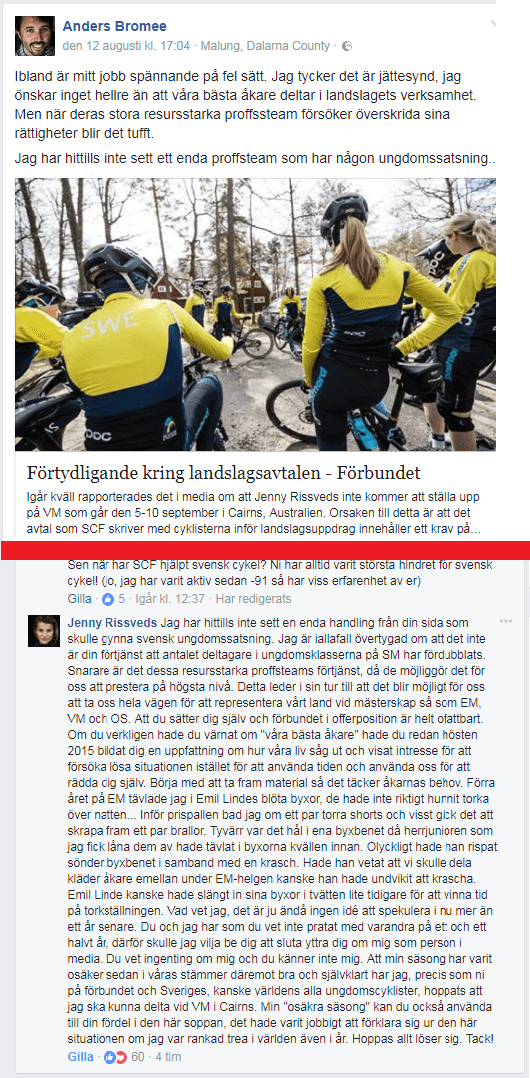The height and width of the screenshot is (1078, 530).
Task: Click the post timestamp den 12 augusti
Action: click(127, 46)
